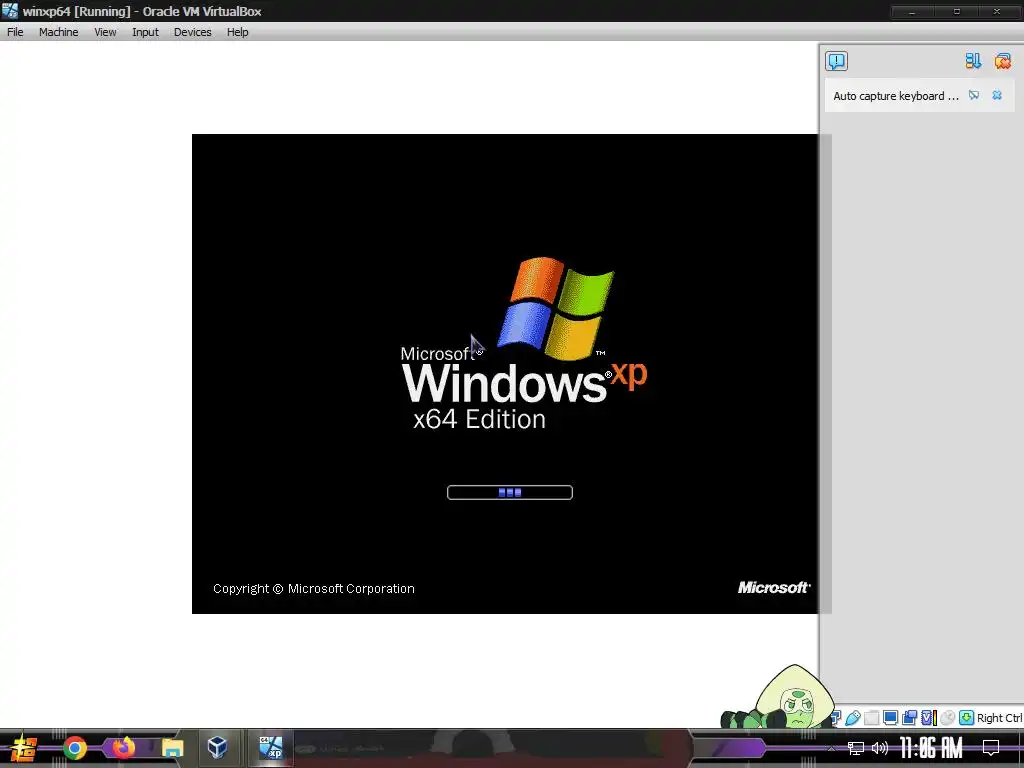Screen dimensions: 1024x768
Task: Toggle the notification center speech-bubble icon
Action: tap(836, 61)
